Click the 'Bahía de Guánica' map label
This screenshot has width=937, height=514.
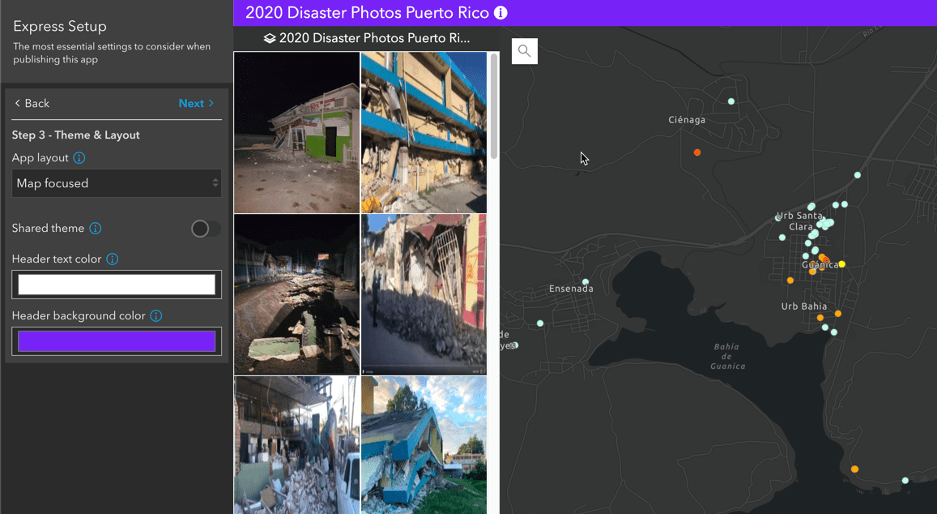pyautogui.click(x=727, y=356)
